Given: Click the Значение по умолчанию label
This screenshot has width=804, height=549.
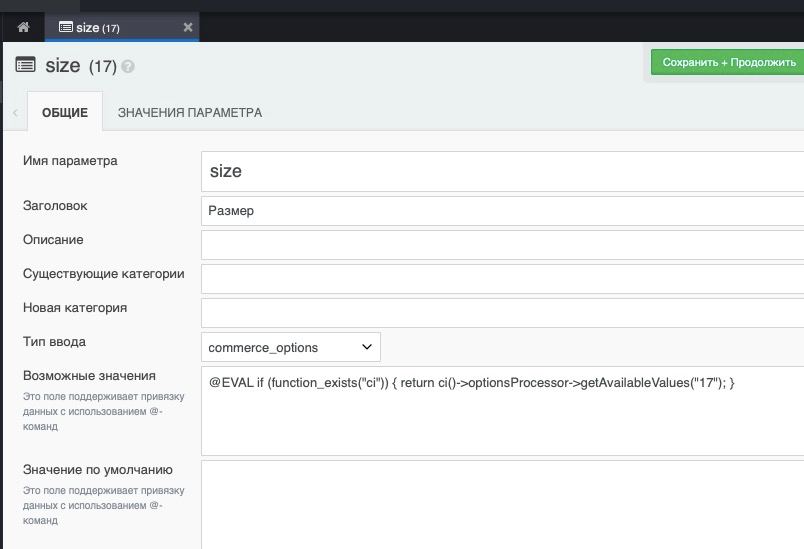Looking at the screenshot, I should [x=98, y=470].
